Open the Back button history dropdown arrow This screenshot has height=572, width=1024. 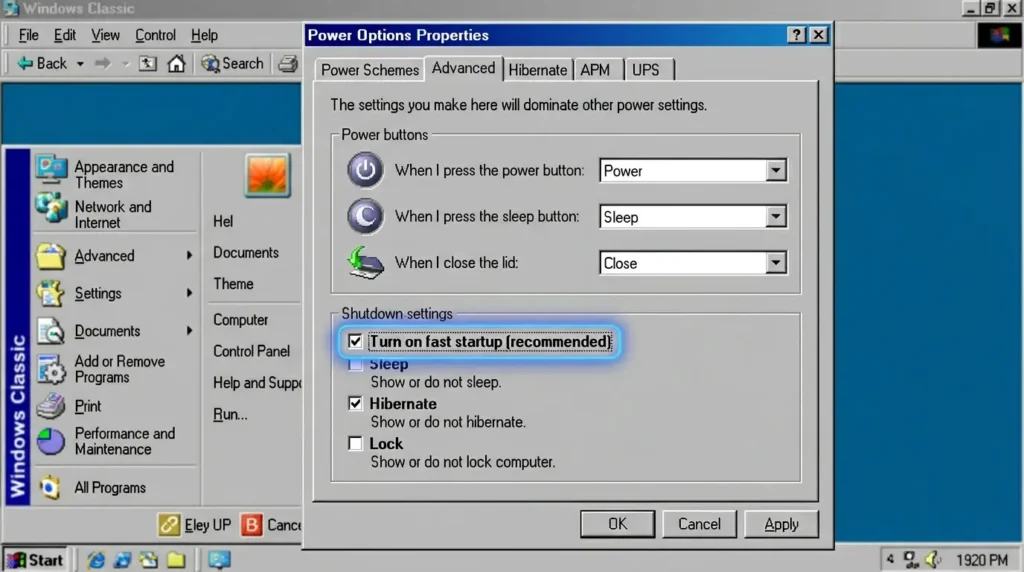click(80, 64)
